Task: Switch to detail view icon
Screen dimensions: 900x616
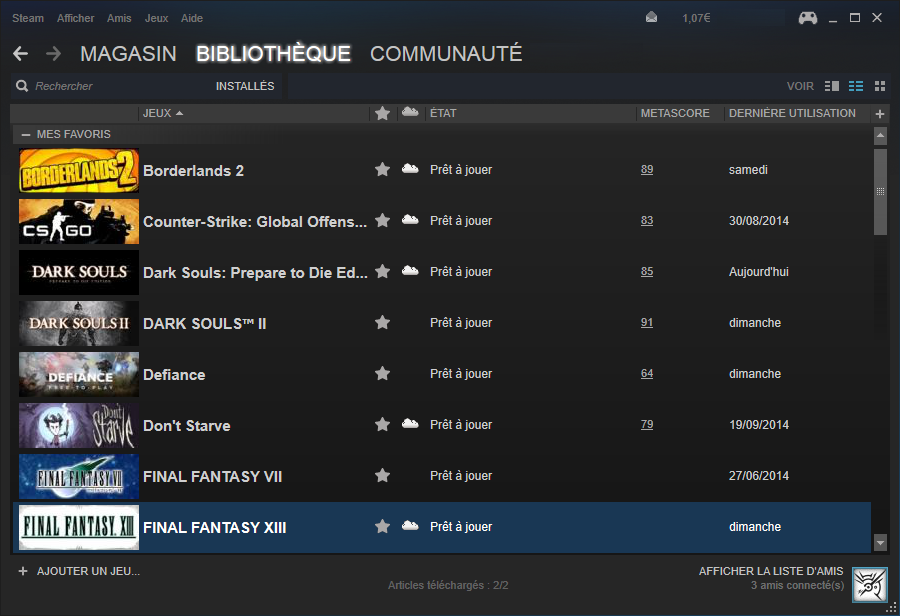Action: 832,86
